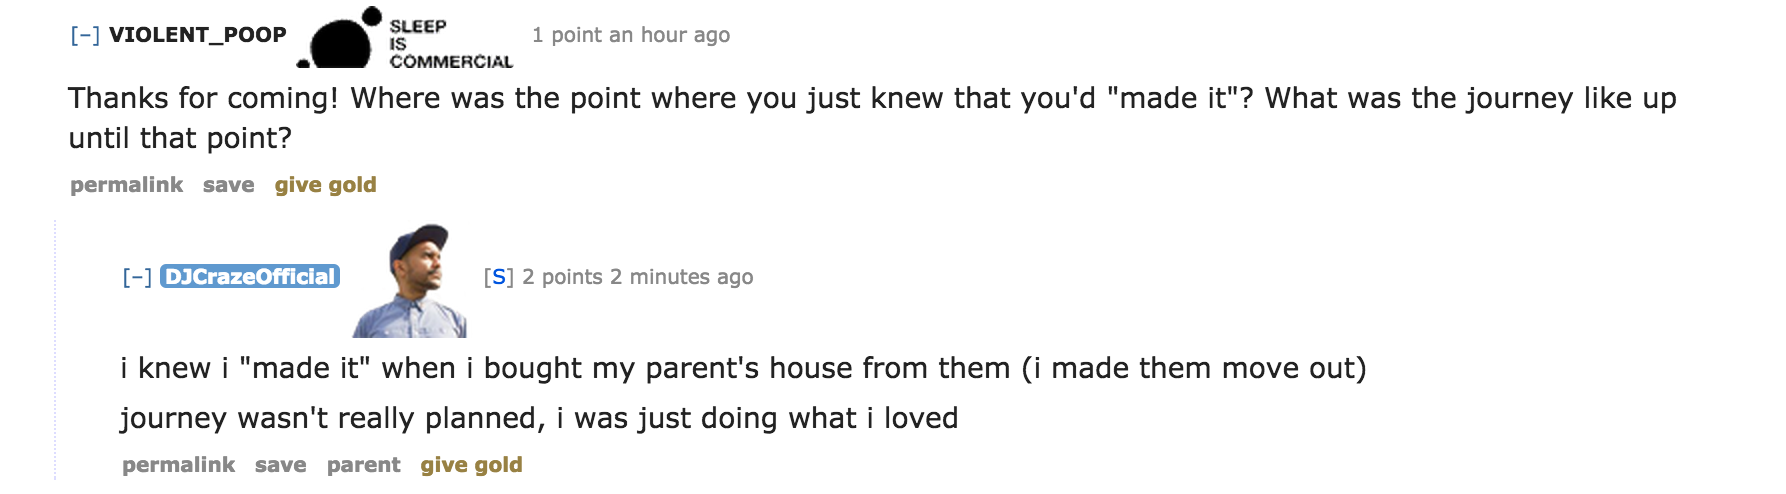The height and width of the screenshot is (494, 1786).
Task: Click the [S] submitter tag
Action: [x=498, y=277]
